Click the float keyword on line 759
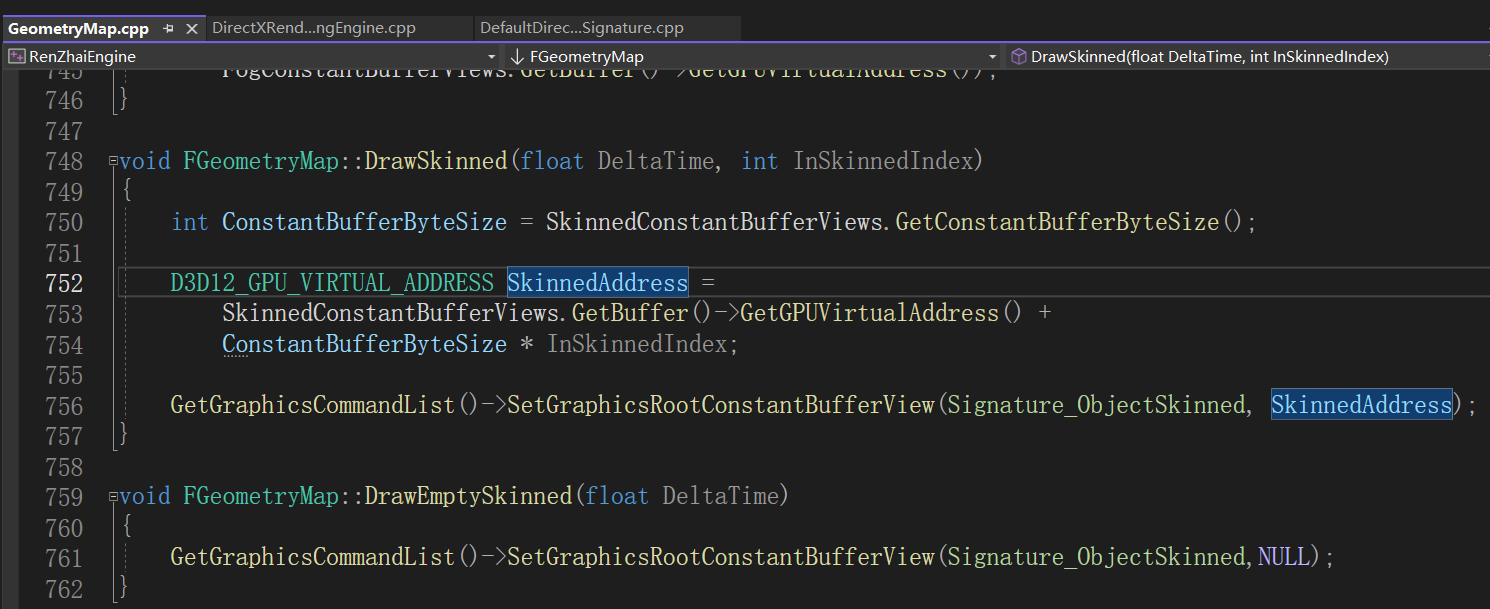This screenshot has height=609, width=1490. pyautogui.click(x=617, y=496)
